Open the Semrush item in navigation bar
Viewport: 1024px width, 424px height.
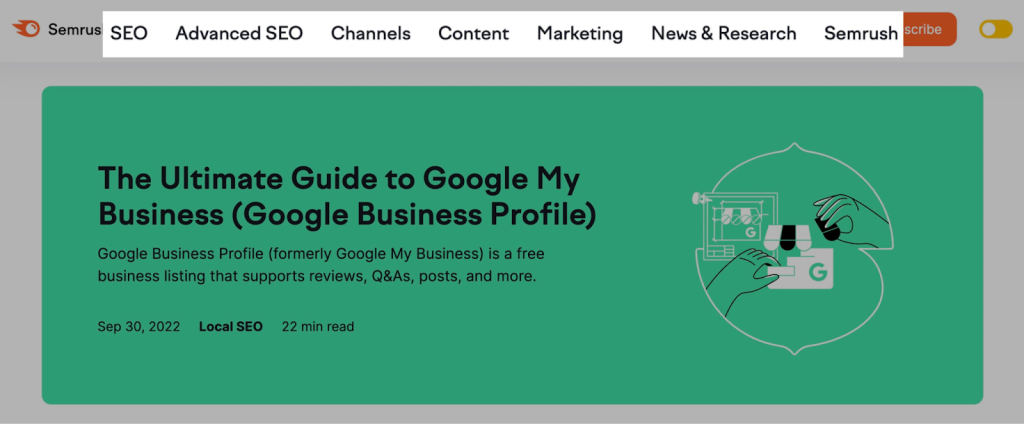tap(861, 33)
